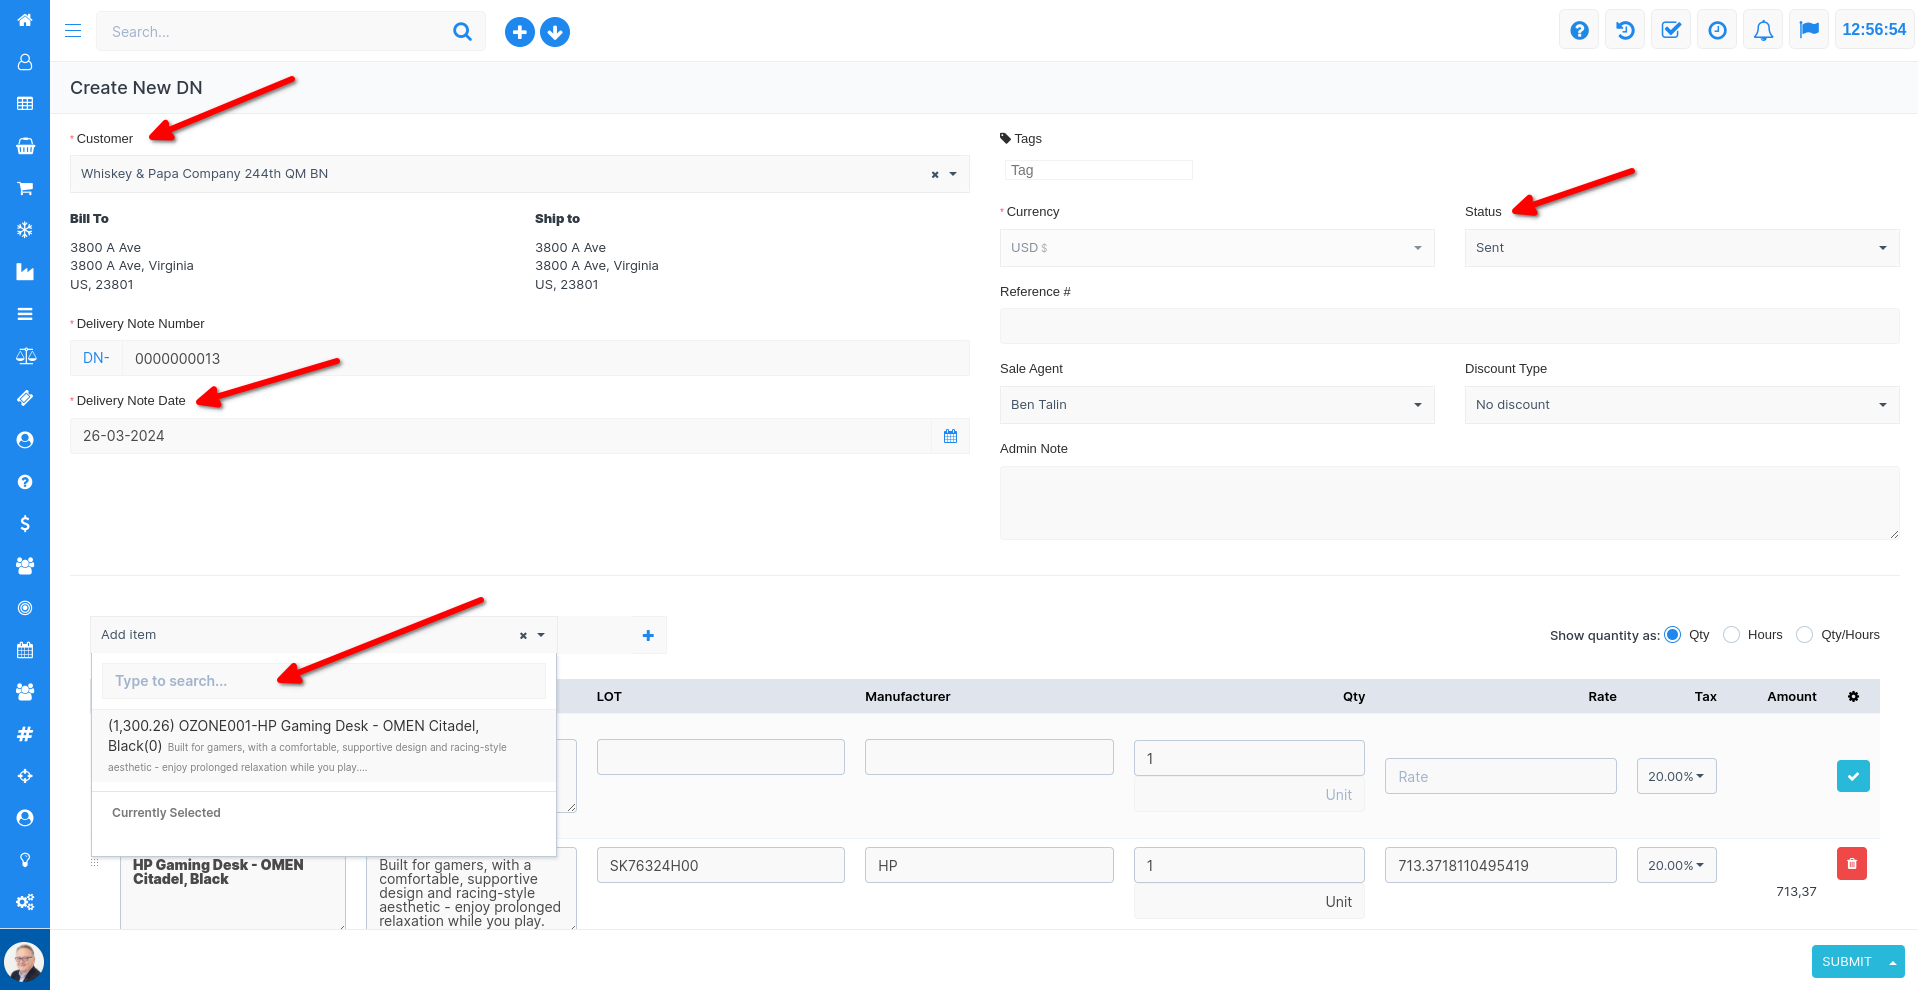
Task: Click the Reference # input field
Action: pyautogui.click(x=1448, y=326)
